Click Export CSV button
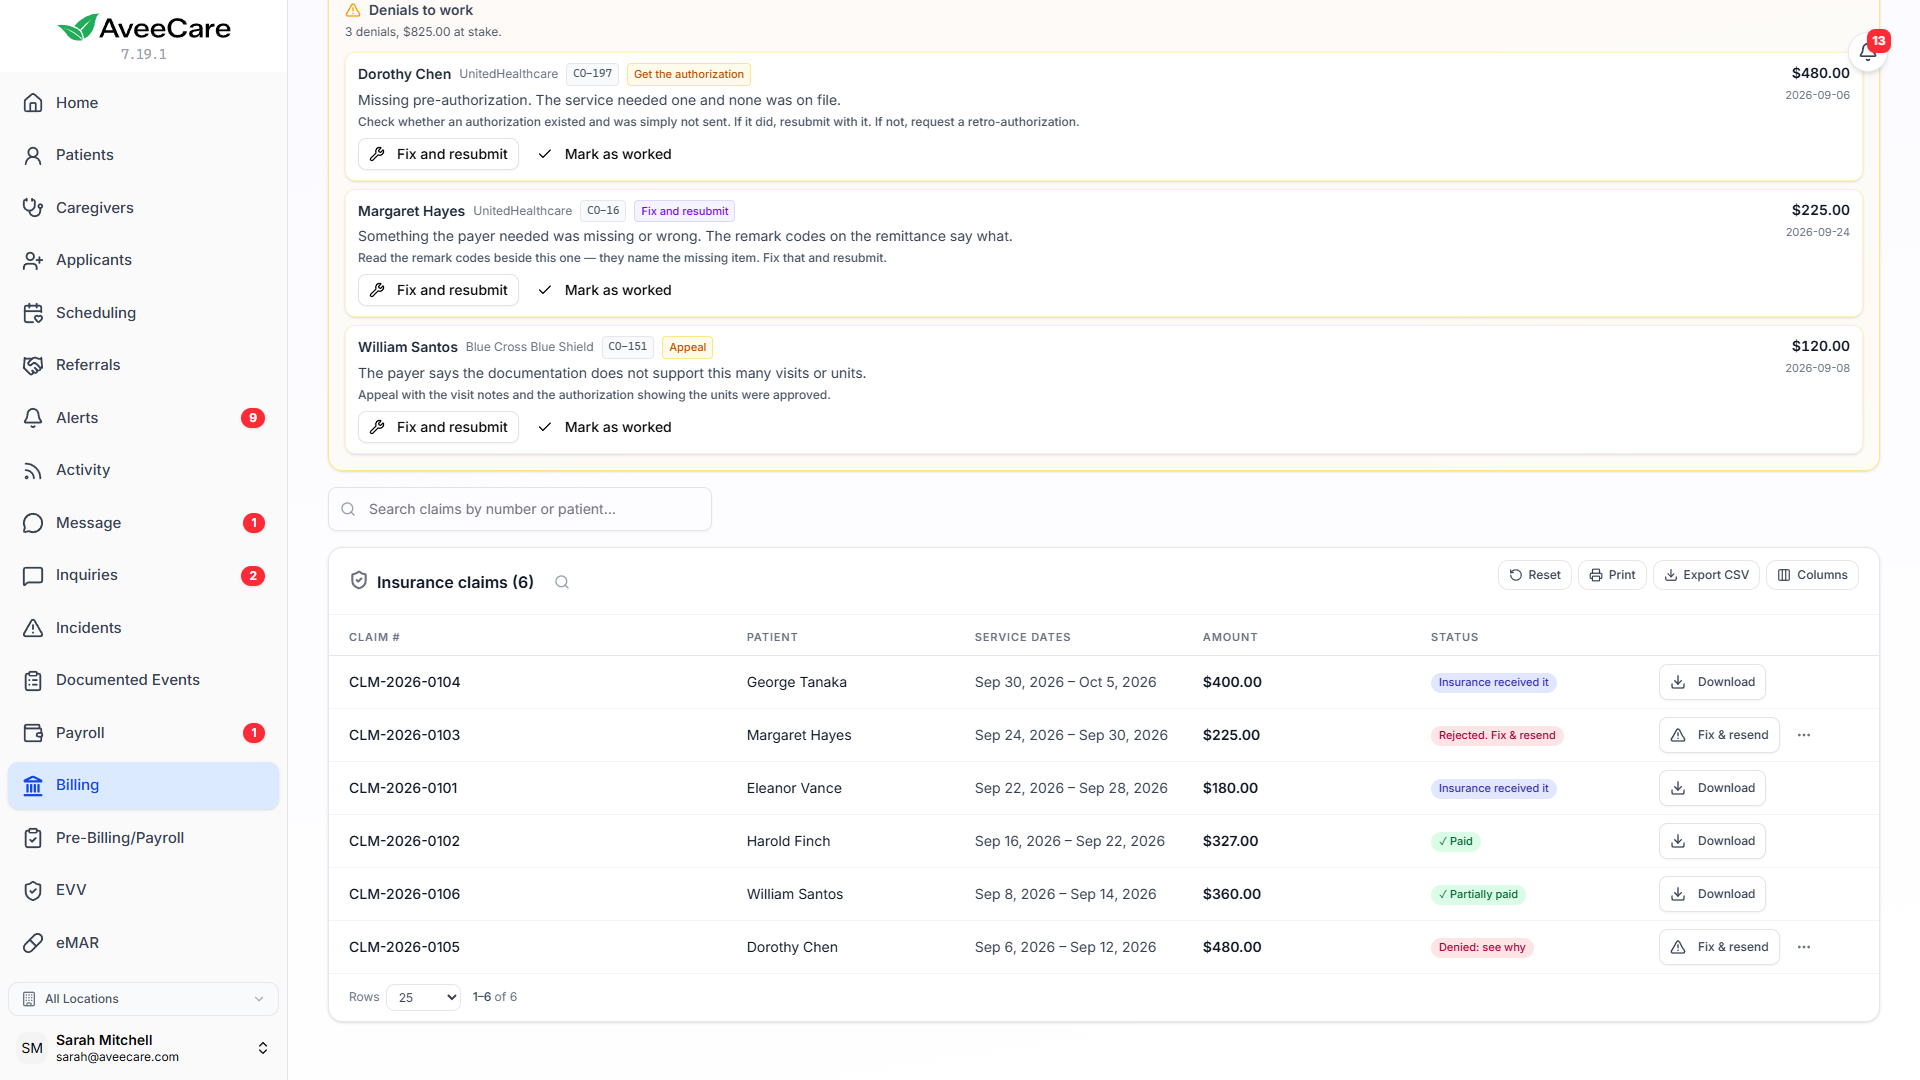 click(x=1706, y=575)
